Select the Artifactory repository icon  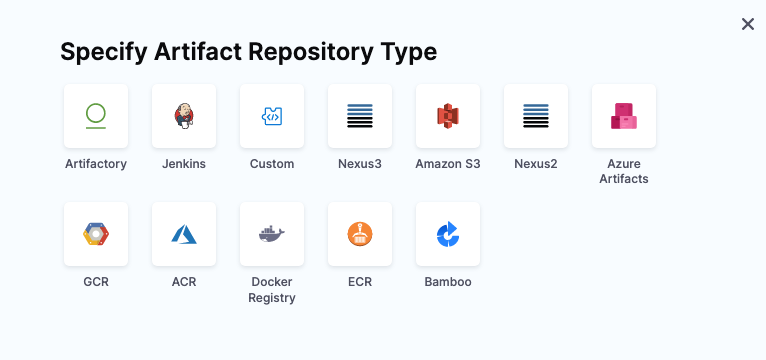[x=96, y=116]
